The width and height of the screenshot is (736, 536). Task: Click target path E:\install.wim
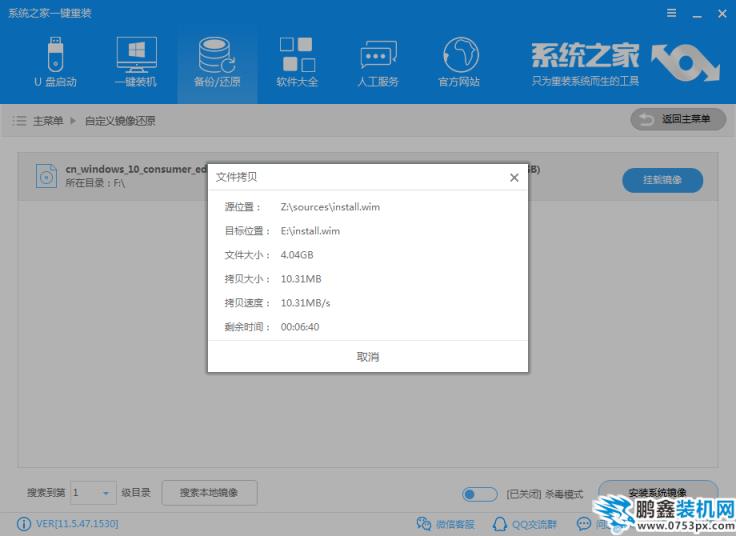[x=310, y=231]
